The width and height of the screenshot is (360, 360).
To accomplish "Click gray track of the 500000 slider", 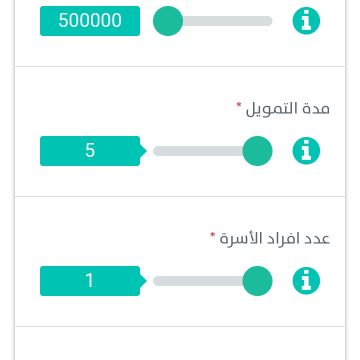I will pos(227,21).
